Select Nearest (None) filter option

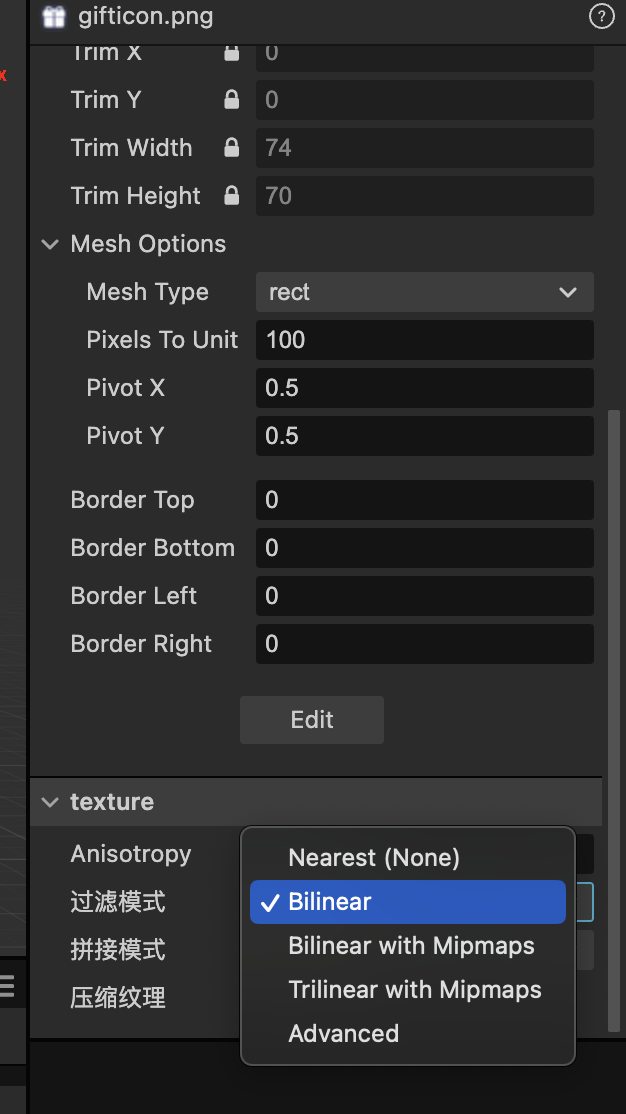[374, 858]
